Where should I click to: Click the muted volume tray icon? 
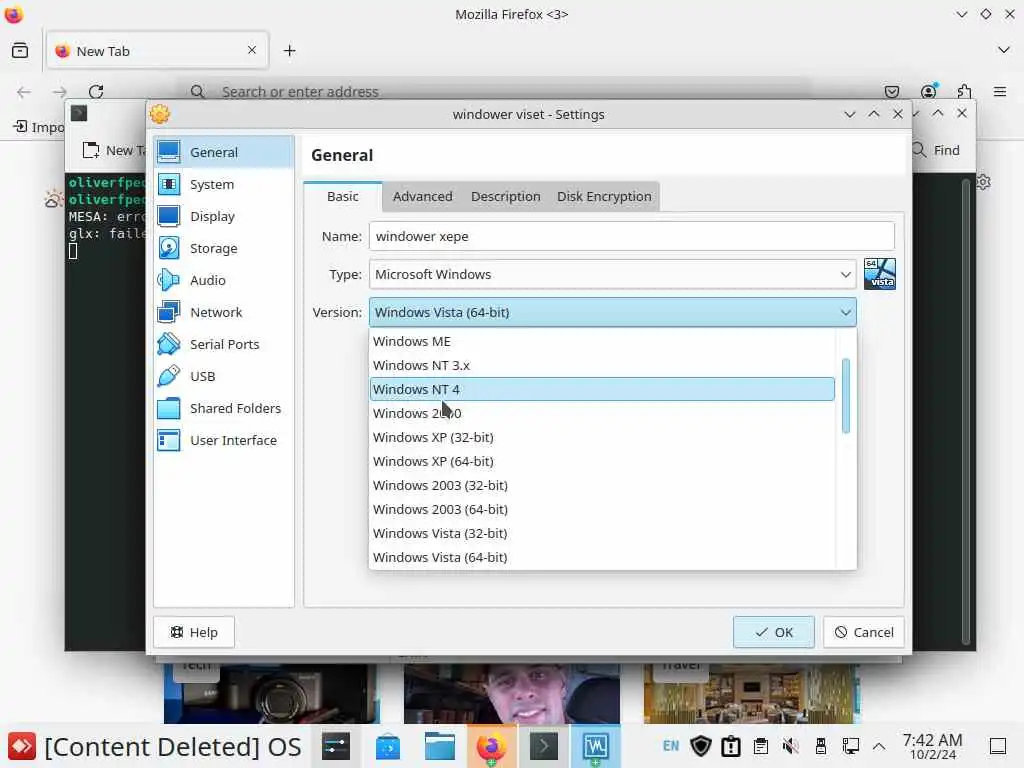(790, 746)
